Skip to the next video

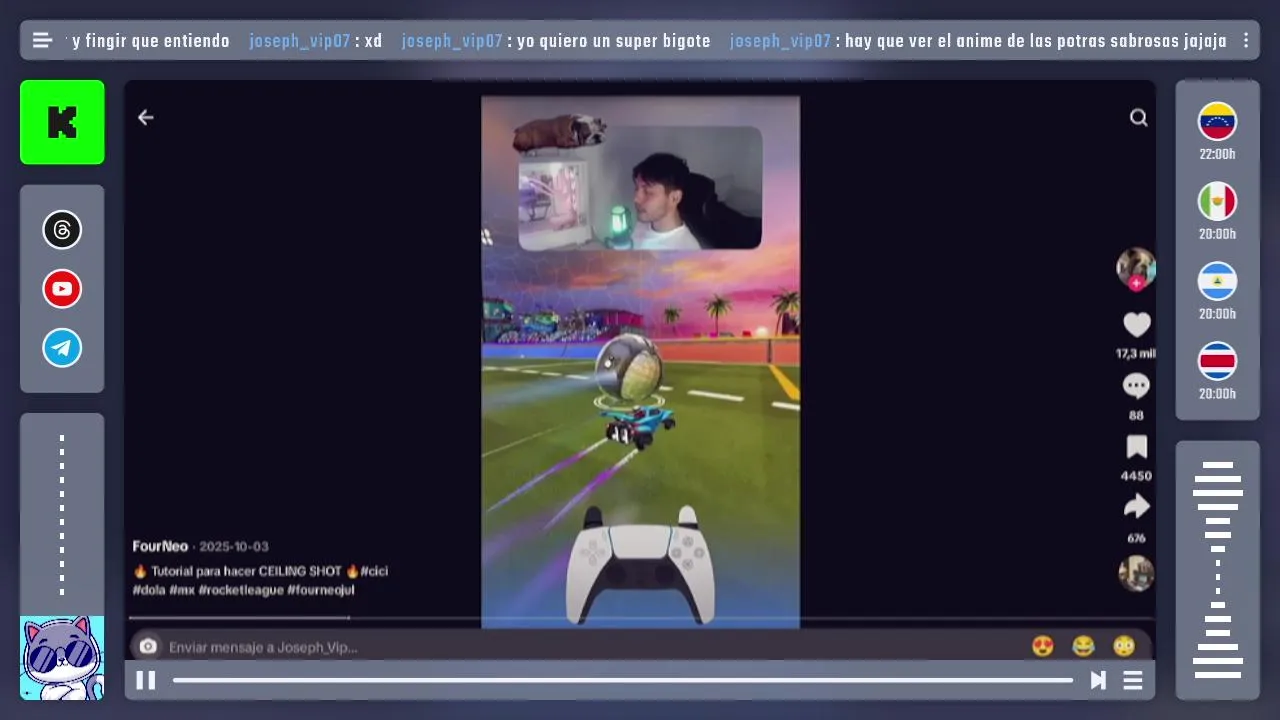coord(1098,680)
